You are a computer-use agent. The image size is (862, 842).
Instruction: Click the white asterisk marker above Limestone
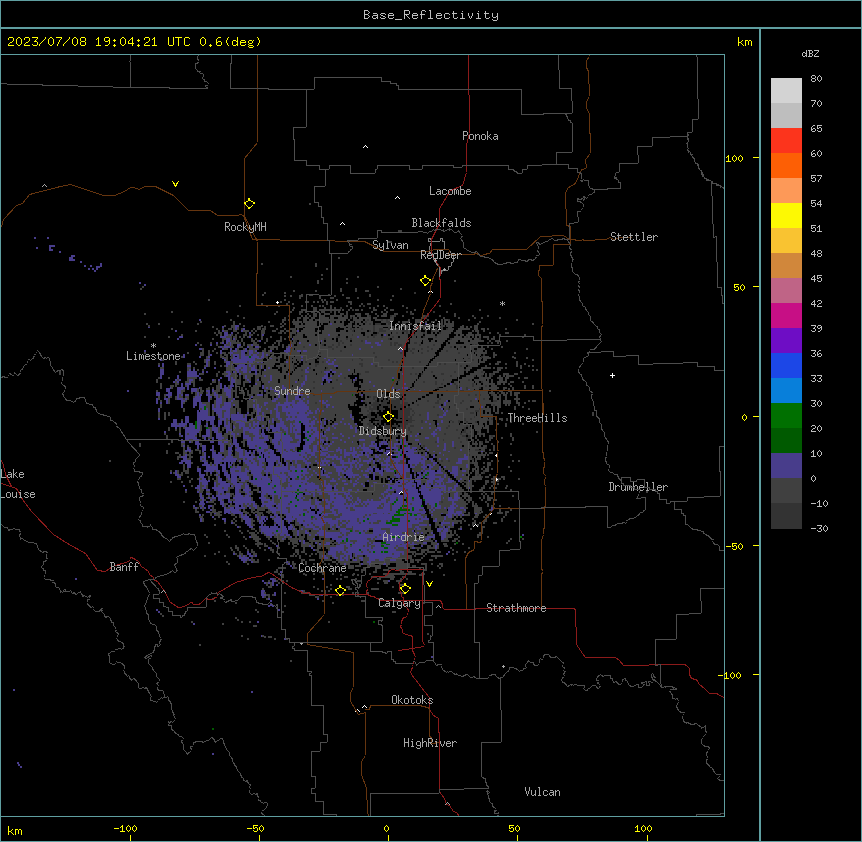click(153, 346)
